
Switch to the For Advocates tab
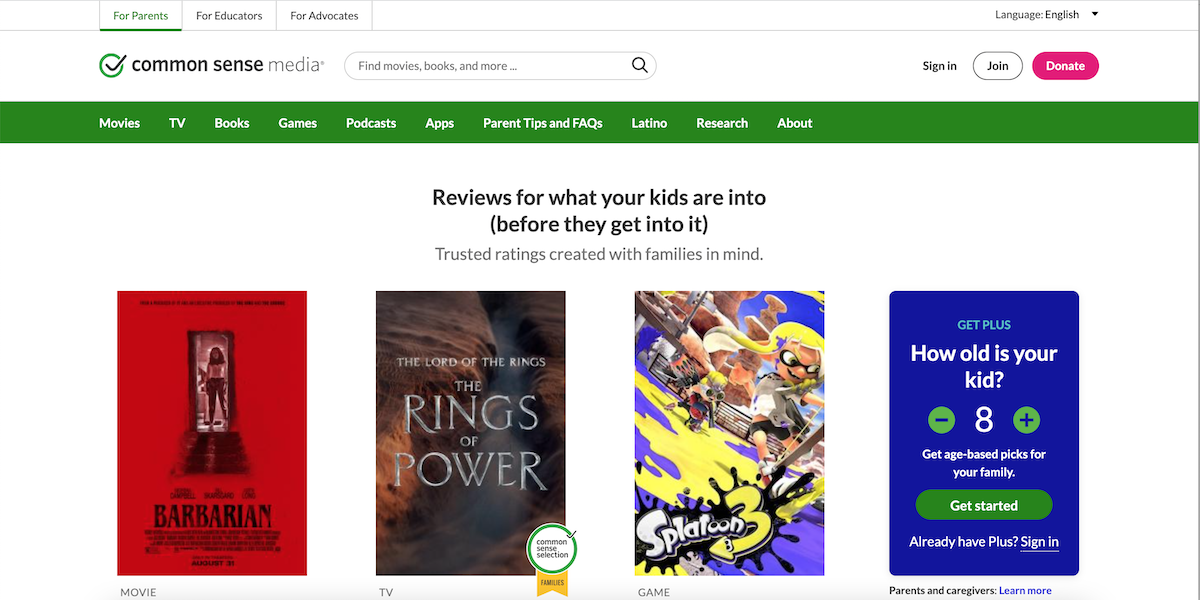[324, 16]
